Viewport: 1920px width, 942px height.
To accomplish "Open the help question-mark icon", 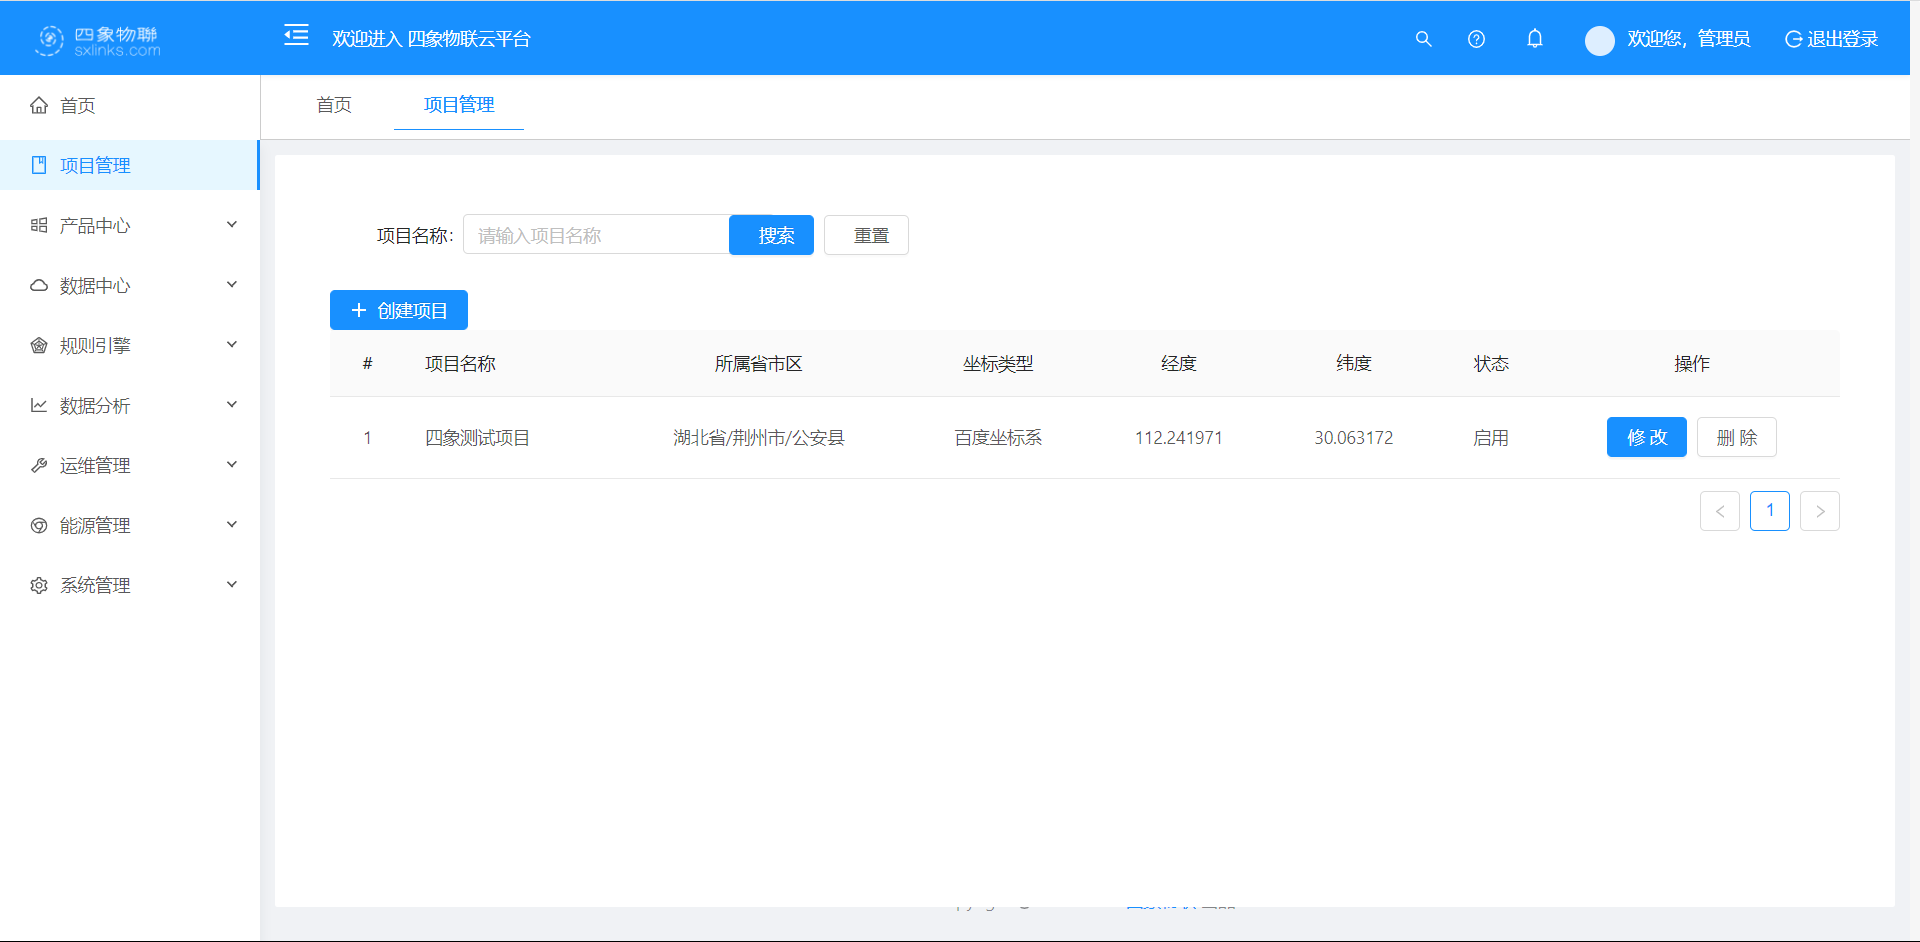I will click(1476, 39).
